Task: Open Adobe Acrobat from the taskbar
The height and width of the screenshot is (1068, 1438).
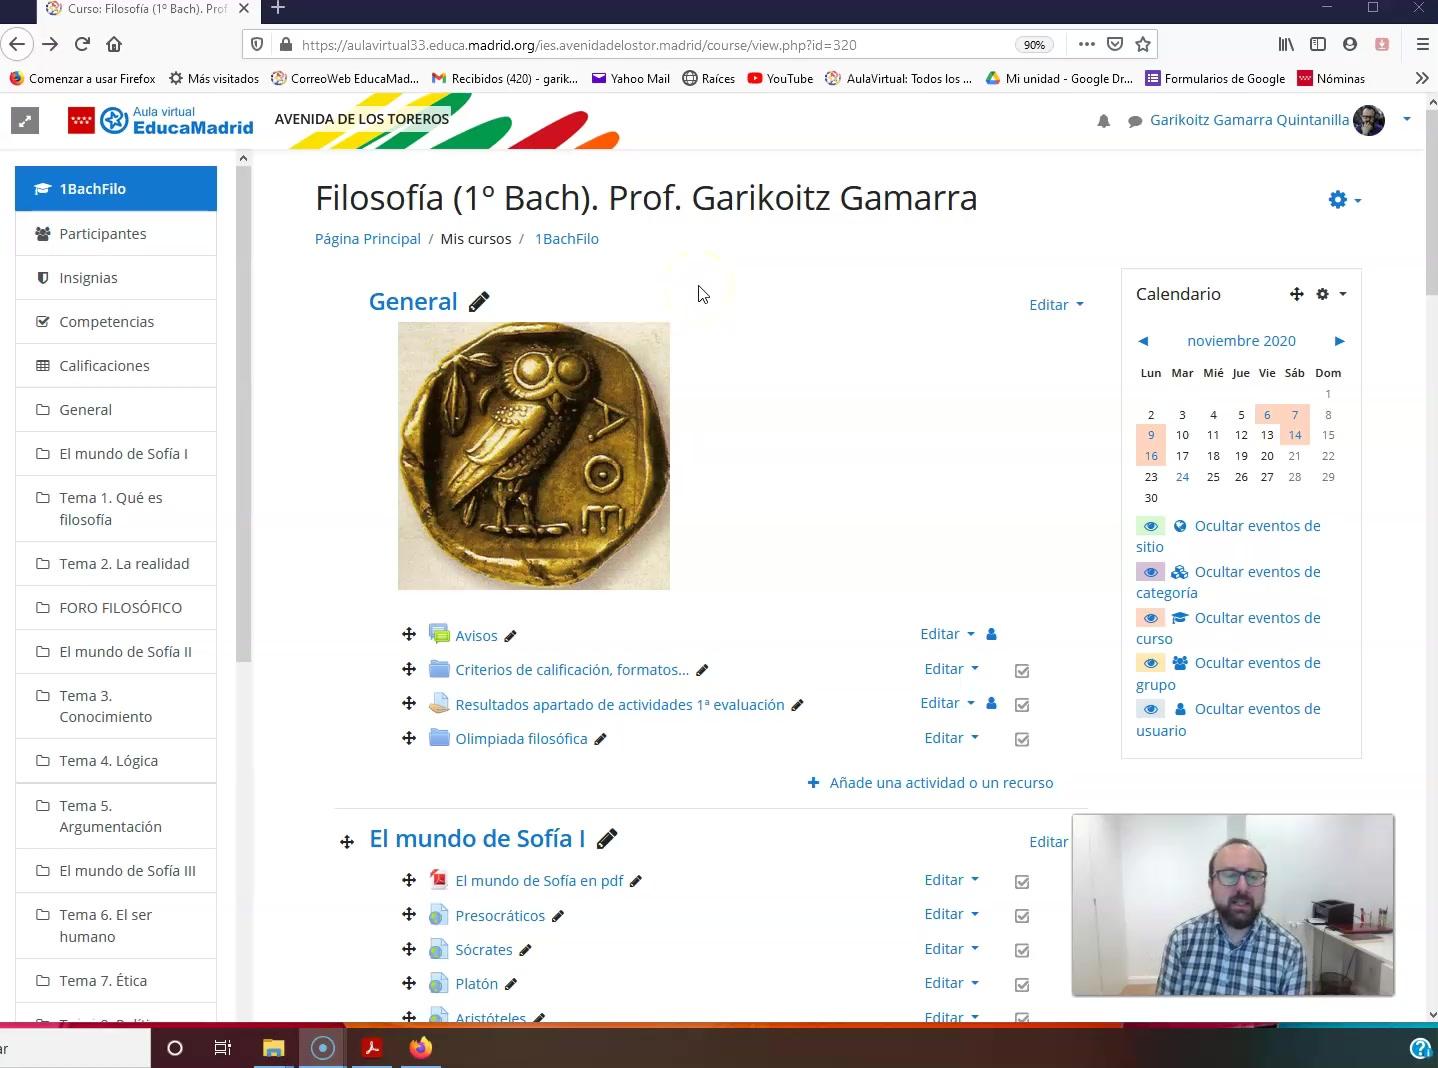Action: [x=371, y=1047]
